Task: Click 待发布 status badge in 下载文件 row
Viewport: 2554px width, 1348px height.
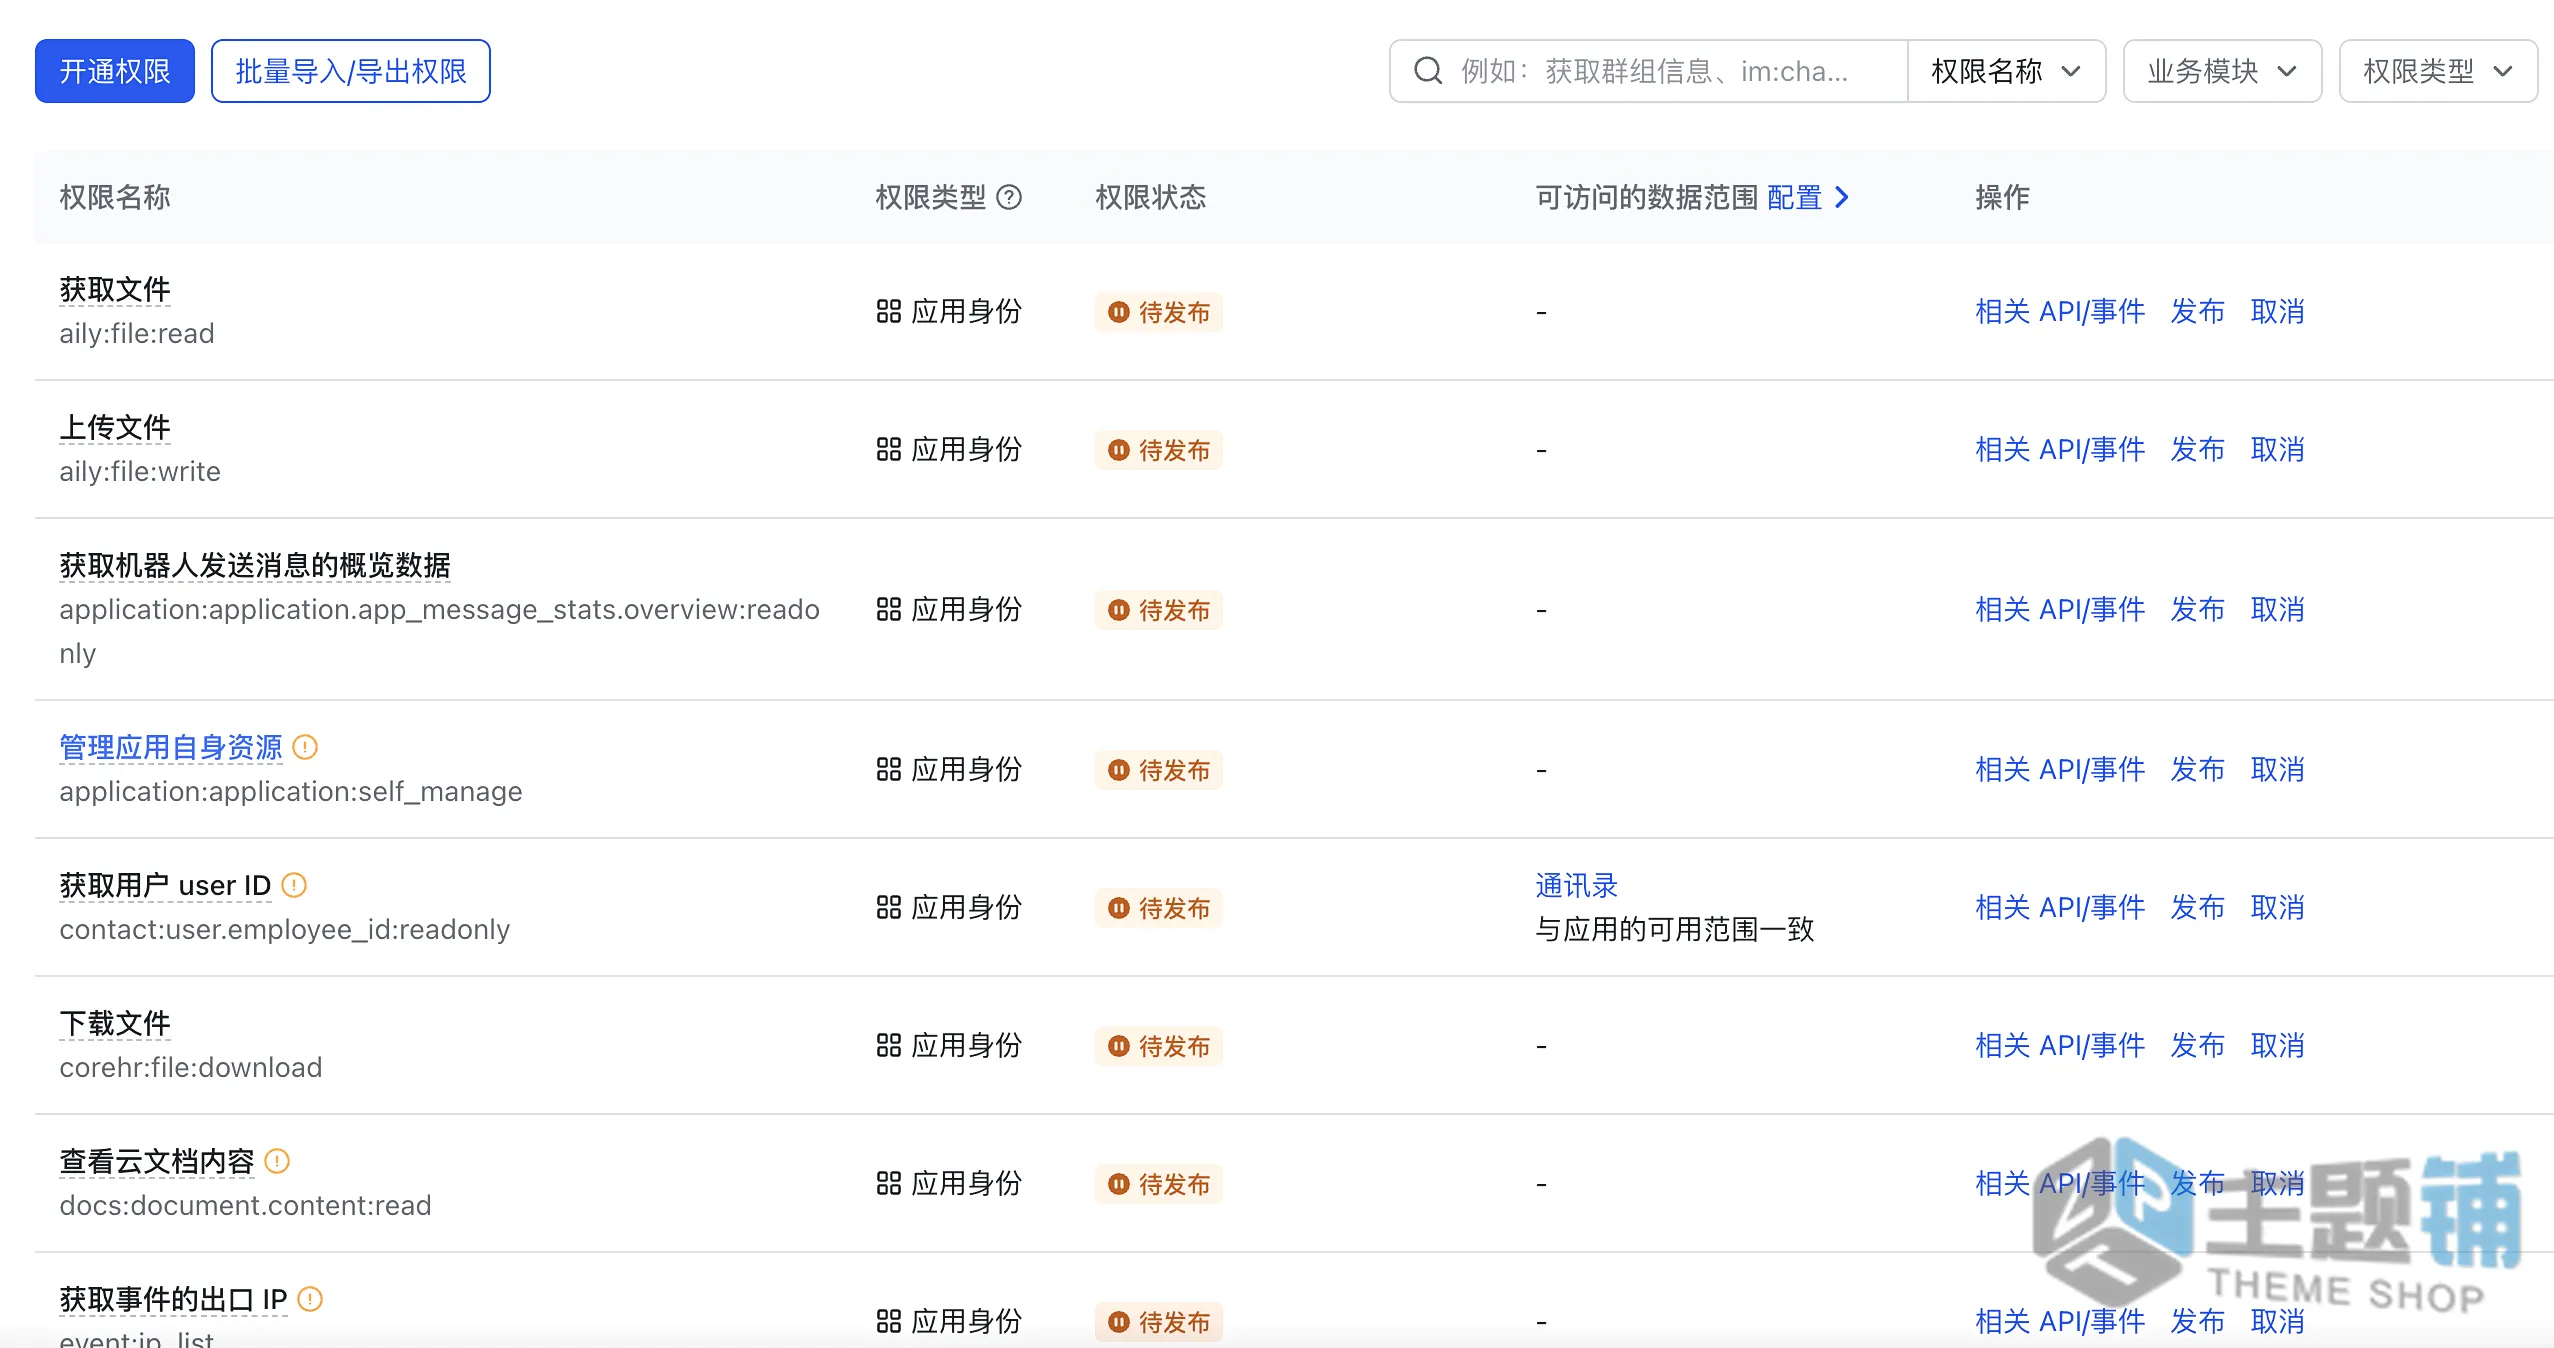Action: [1159, 1046]
